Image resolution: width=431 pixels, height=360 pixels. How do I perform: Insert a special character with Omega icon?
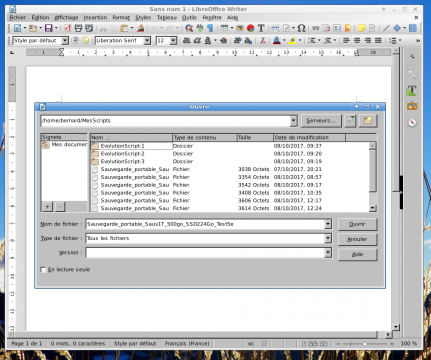pyautogui.click(x=301, y=28)
